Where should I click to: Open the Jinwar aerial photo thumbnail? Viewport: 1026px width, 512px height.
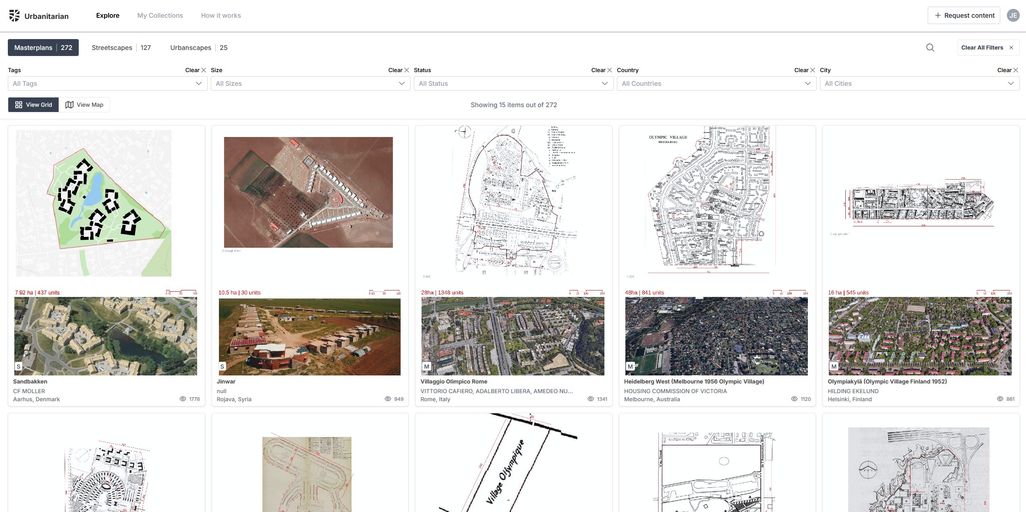[x=309, y=336]
